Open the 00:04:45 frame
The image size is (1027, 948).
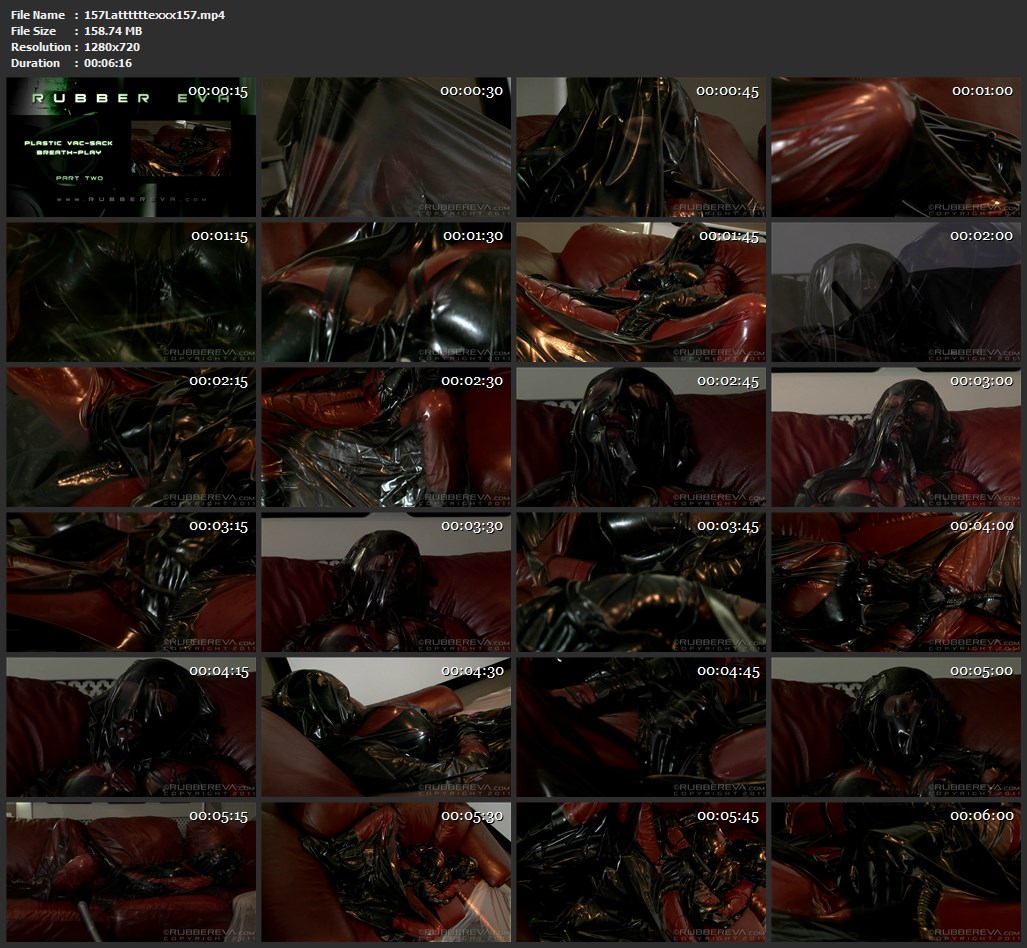[641, 727]
